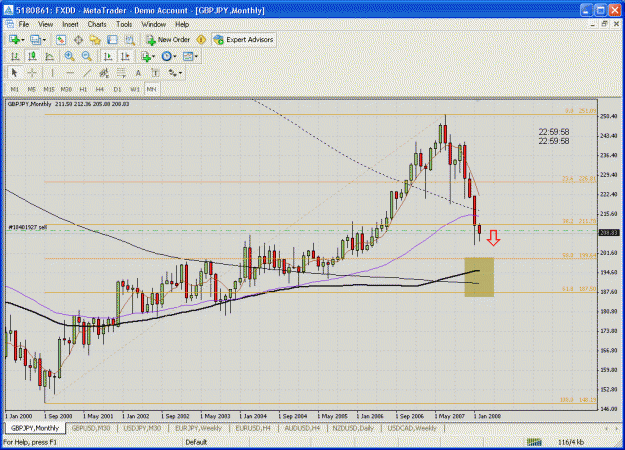Toggle Chart Shift icon
This screenshot has width=625, height=450.
[125, 56]
